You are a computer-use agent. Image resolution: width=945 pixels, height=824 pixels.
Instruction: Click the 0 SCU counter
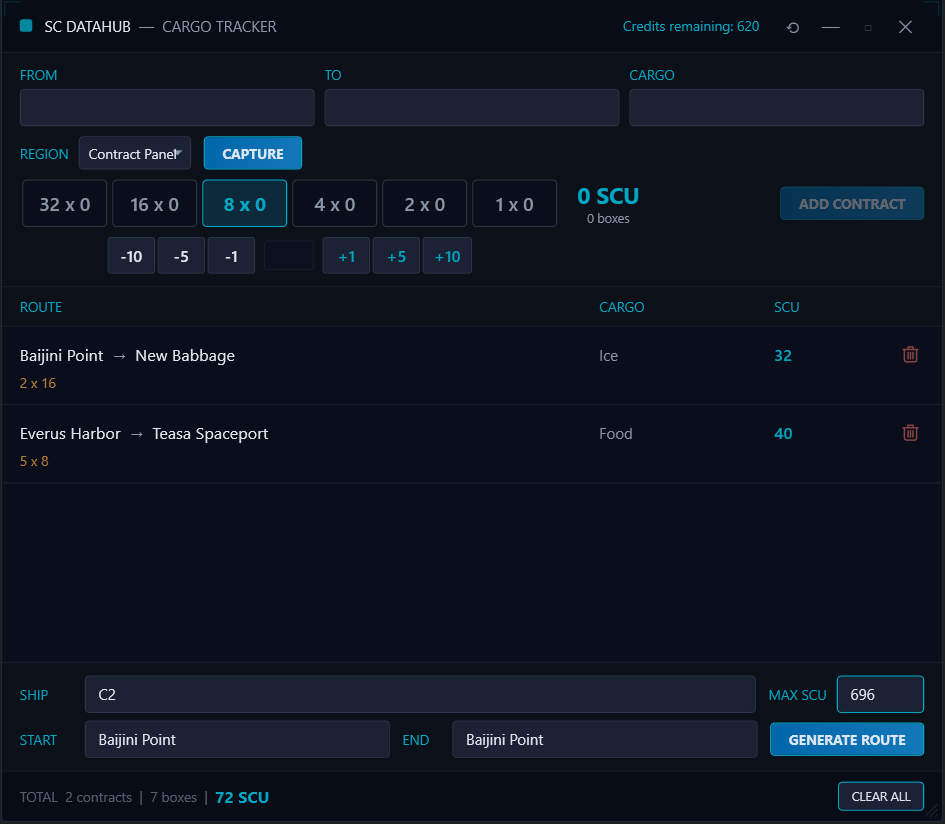608,196
